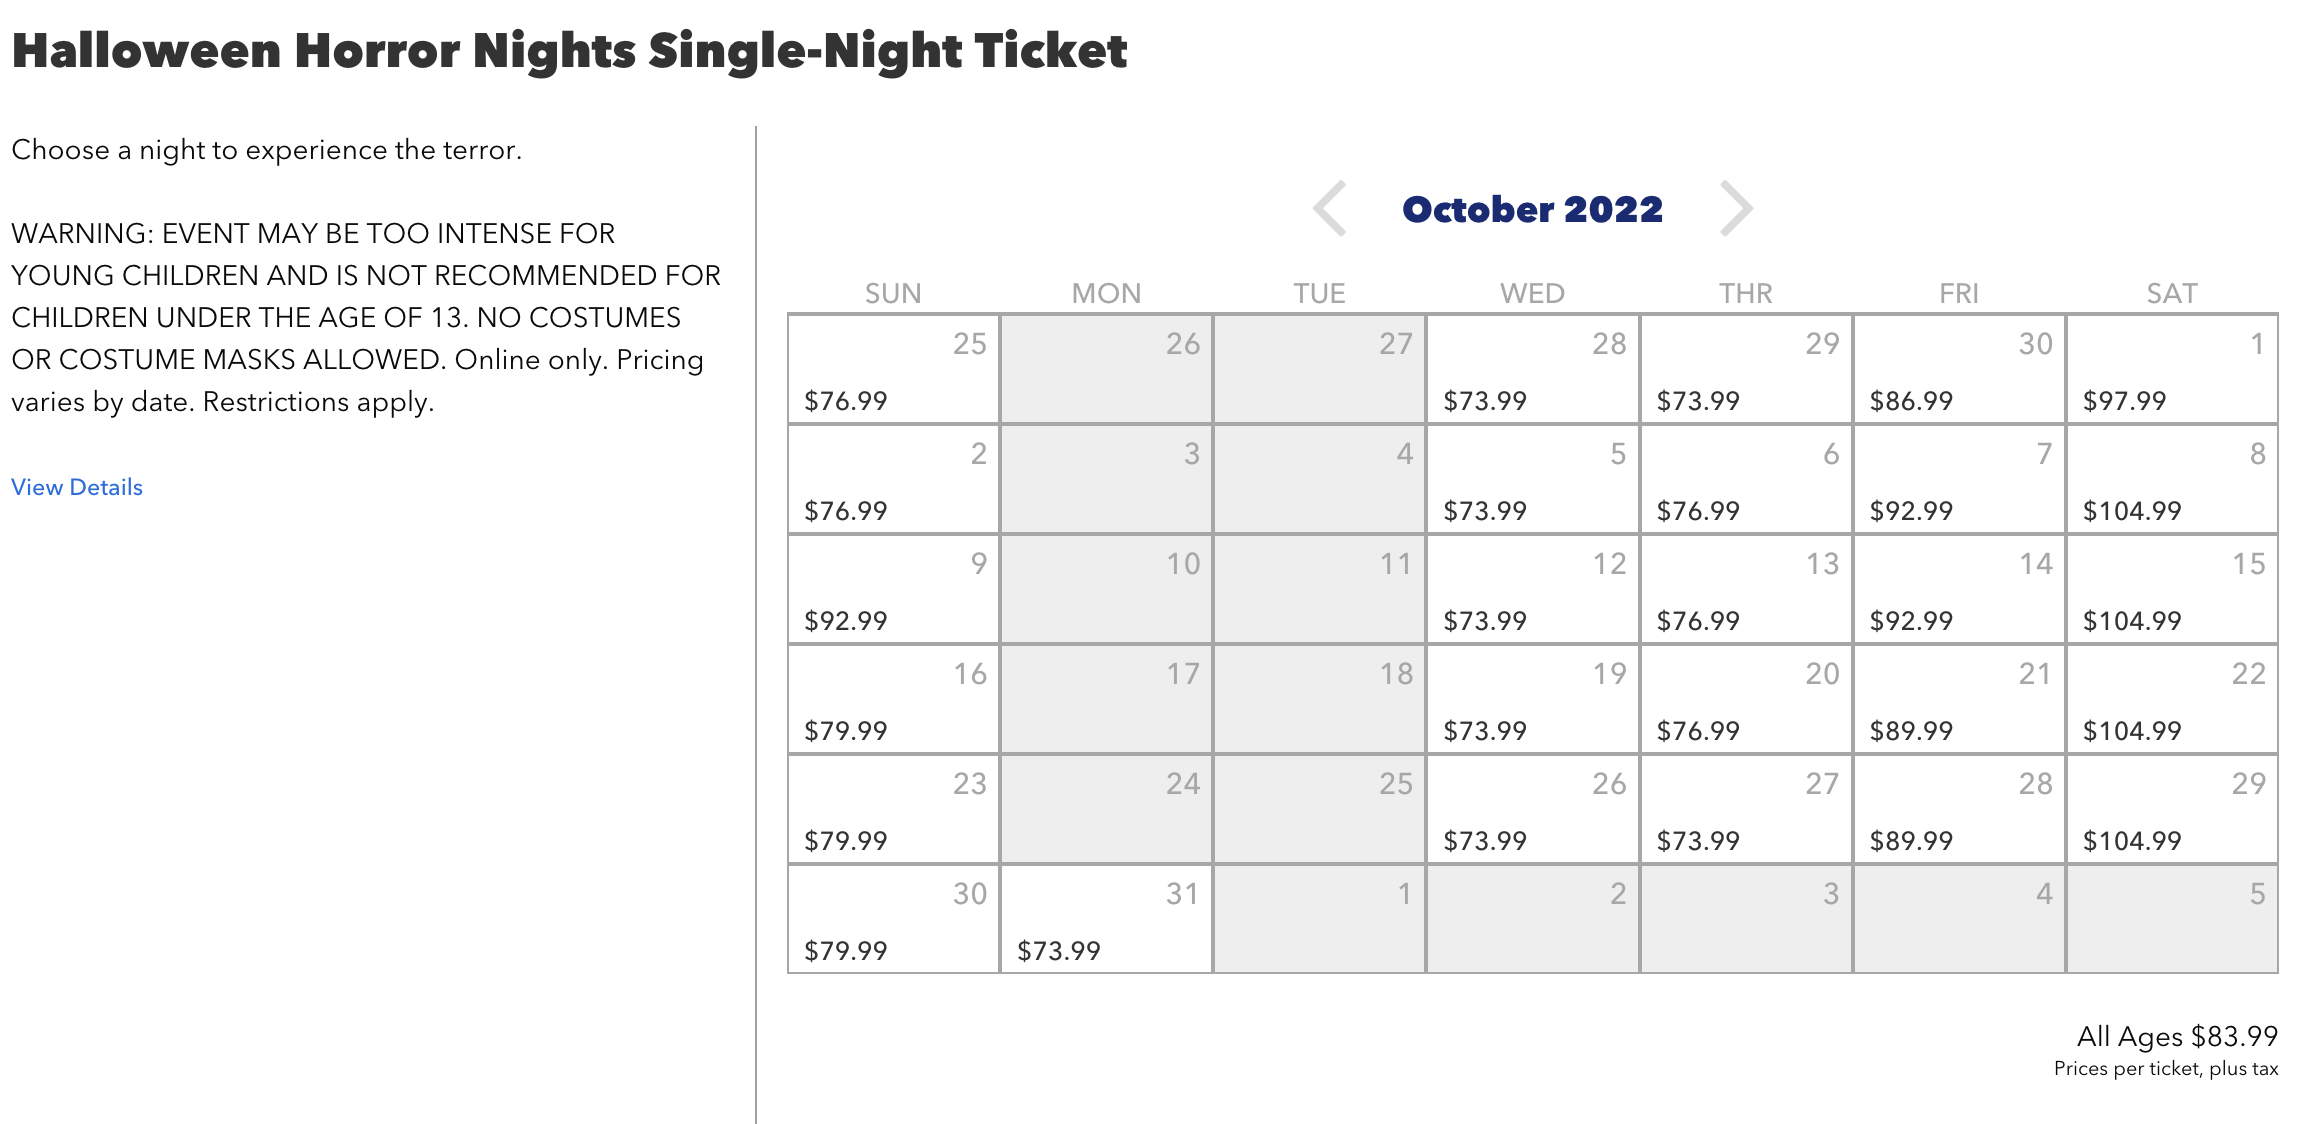Select Friday October 21 at $89.99
Image resolution: width=2314 pixels, height=1124 pixels.
click(x=1959, y=699)
